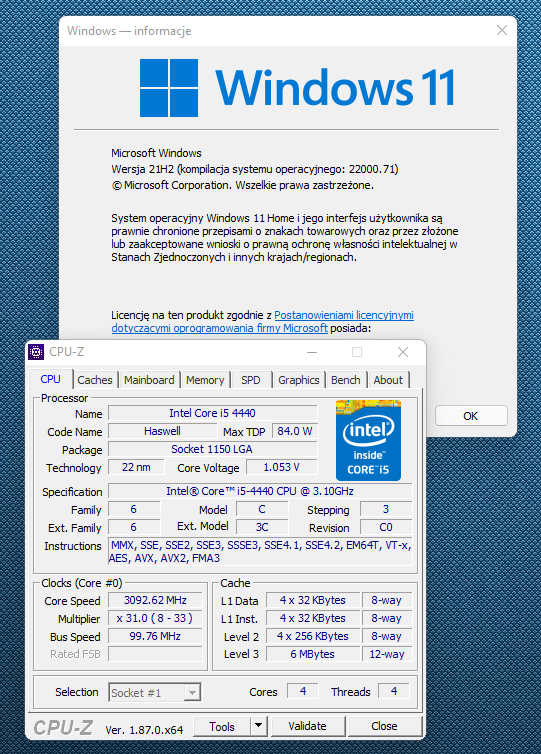Click the Stepping value 3

(x=386, y=509)
